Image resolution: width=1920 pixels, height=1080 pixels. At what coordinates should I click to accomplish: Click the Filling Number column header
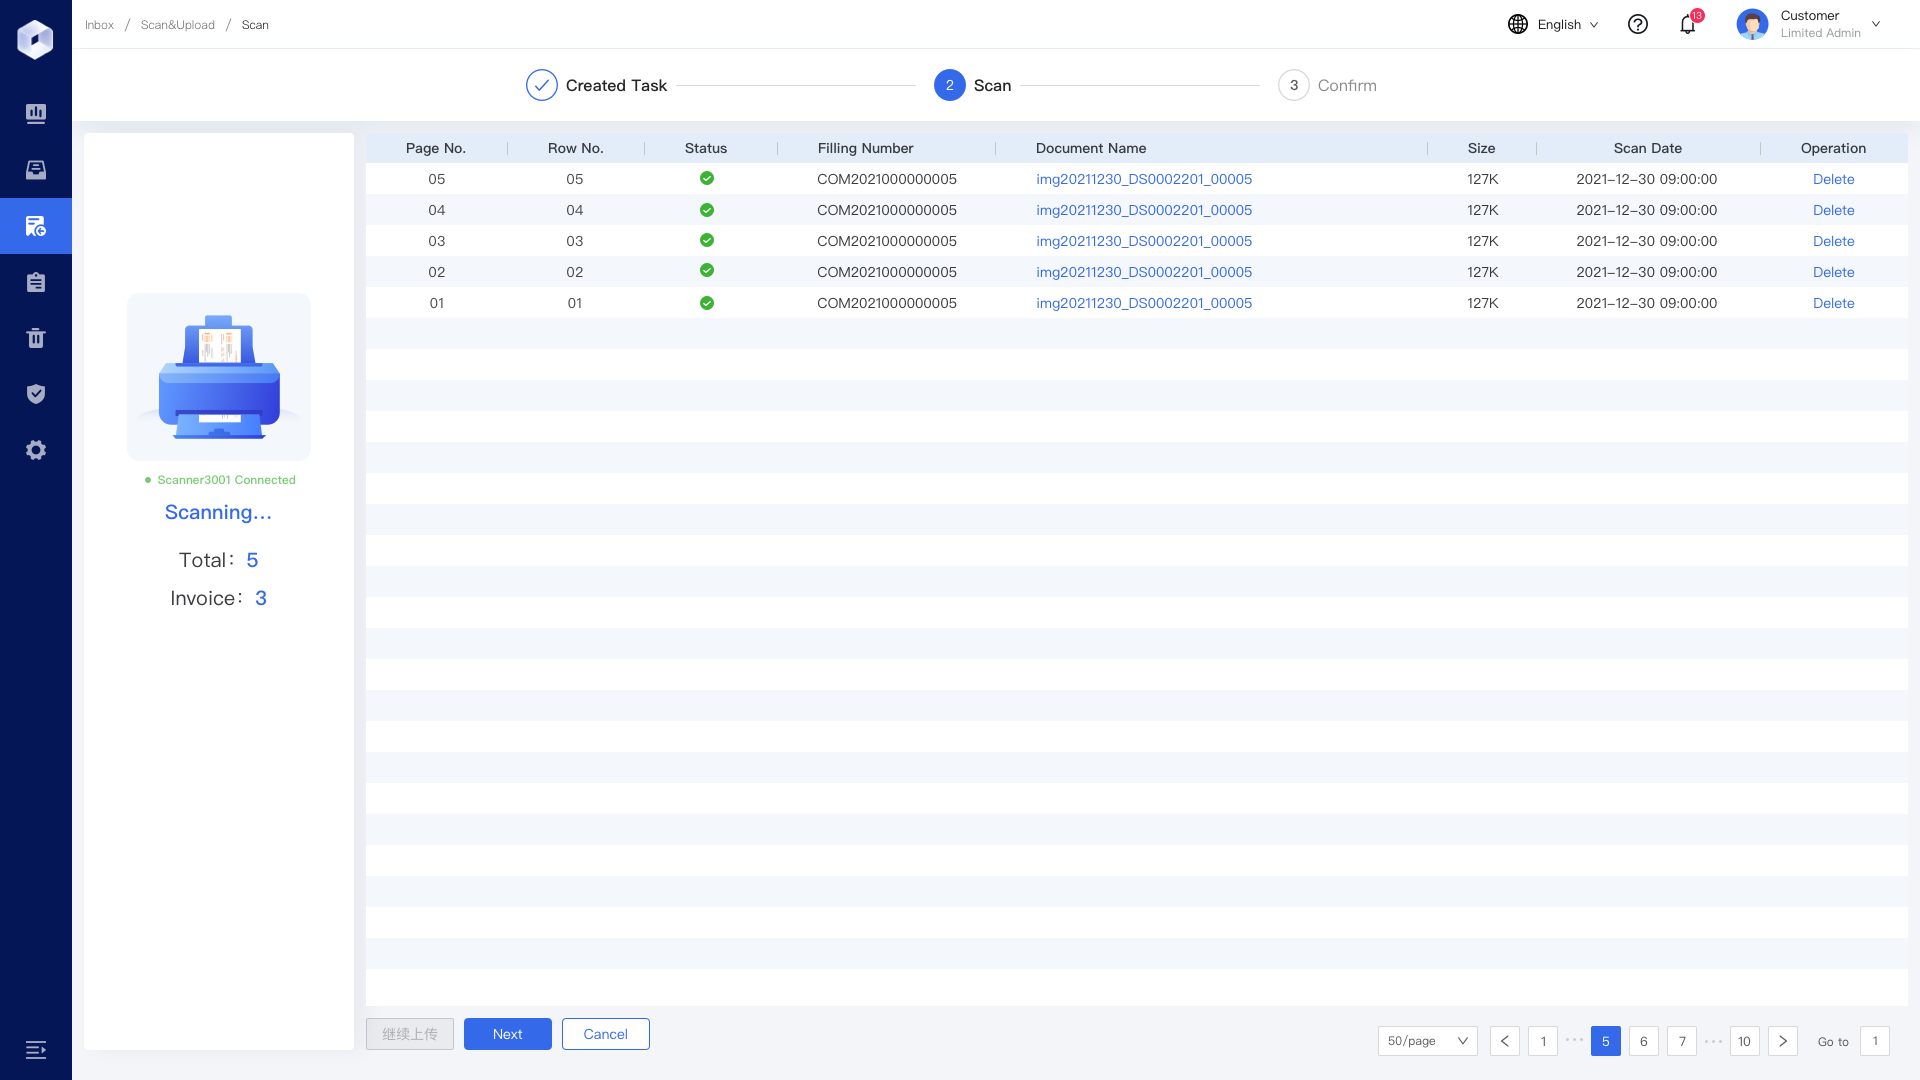866,148
